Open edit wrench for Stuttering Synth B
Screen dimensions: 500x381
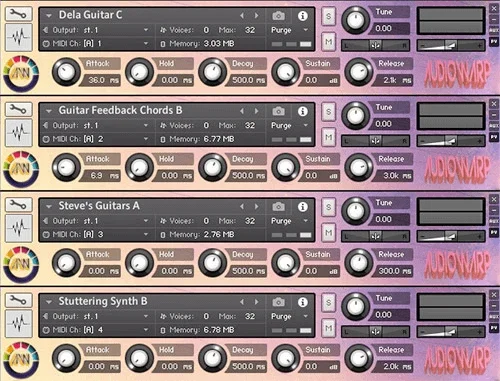click(x=19, y=300)
